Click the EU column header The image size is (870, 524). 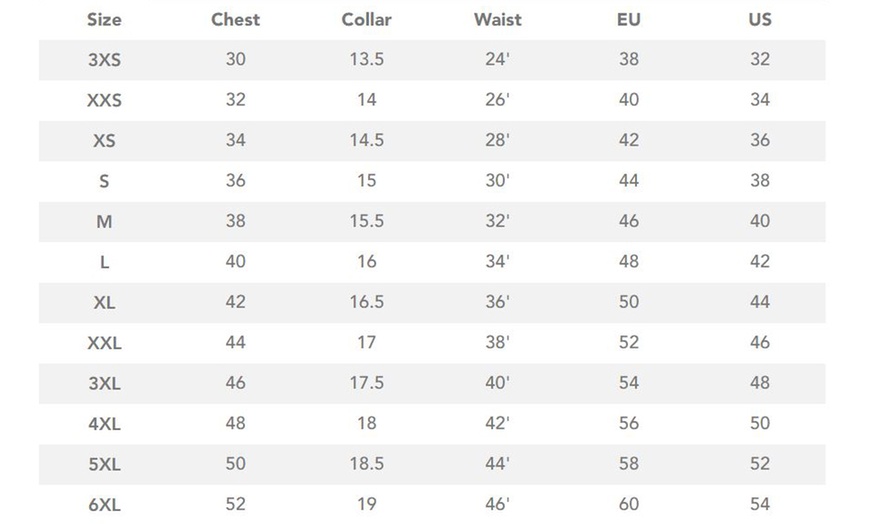click(628, 19)
